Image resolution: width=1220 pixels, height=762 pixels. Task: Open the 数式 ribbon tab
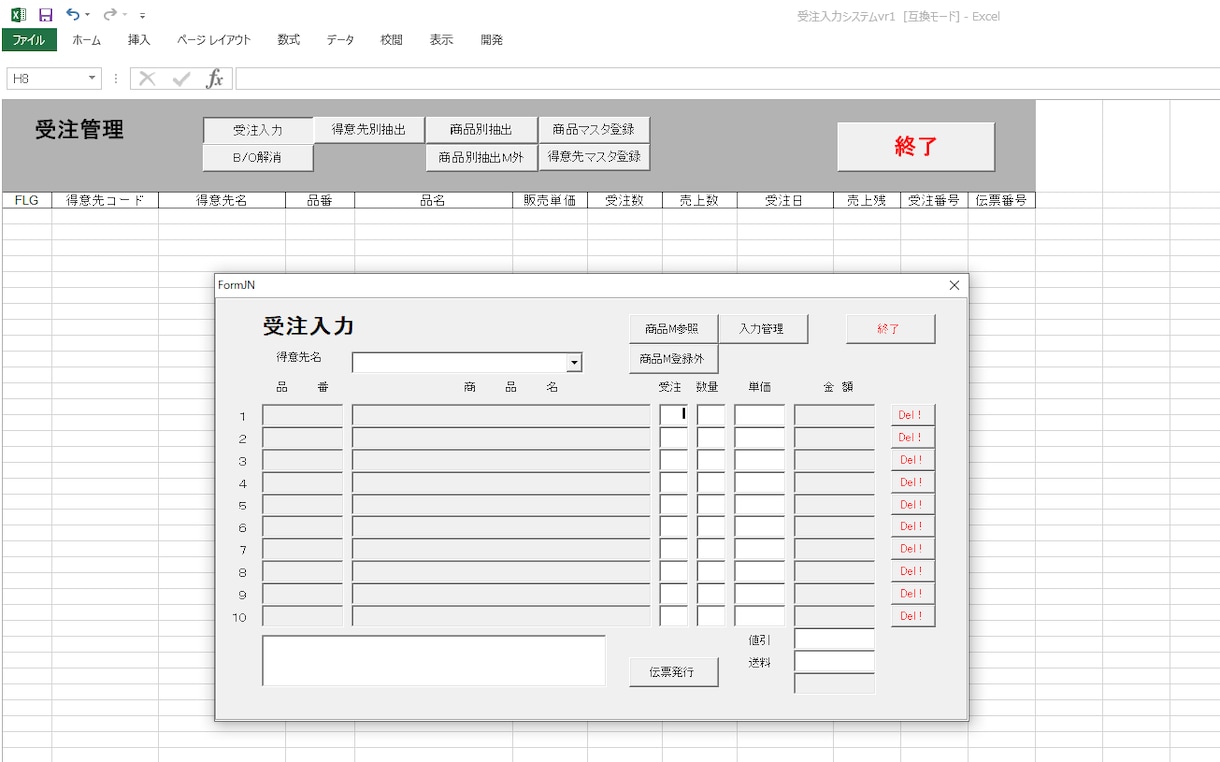click(289, 40)
